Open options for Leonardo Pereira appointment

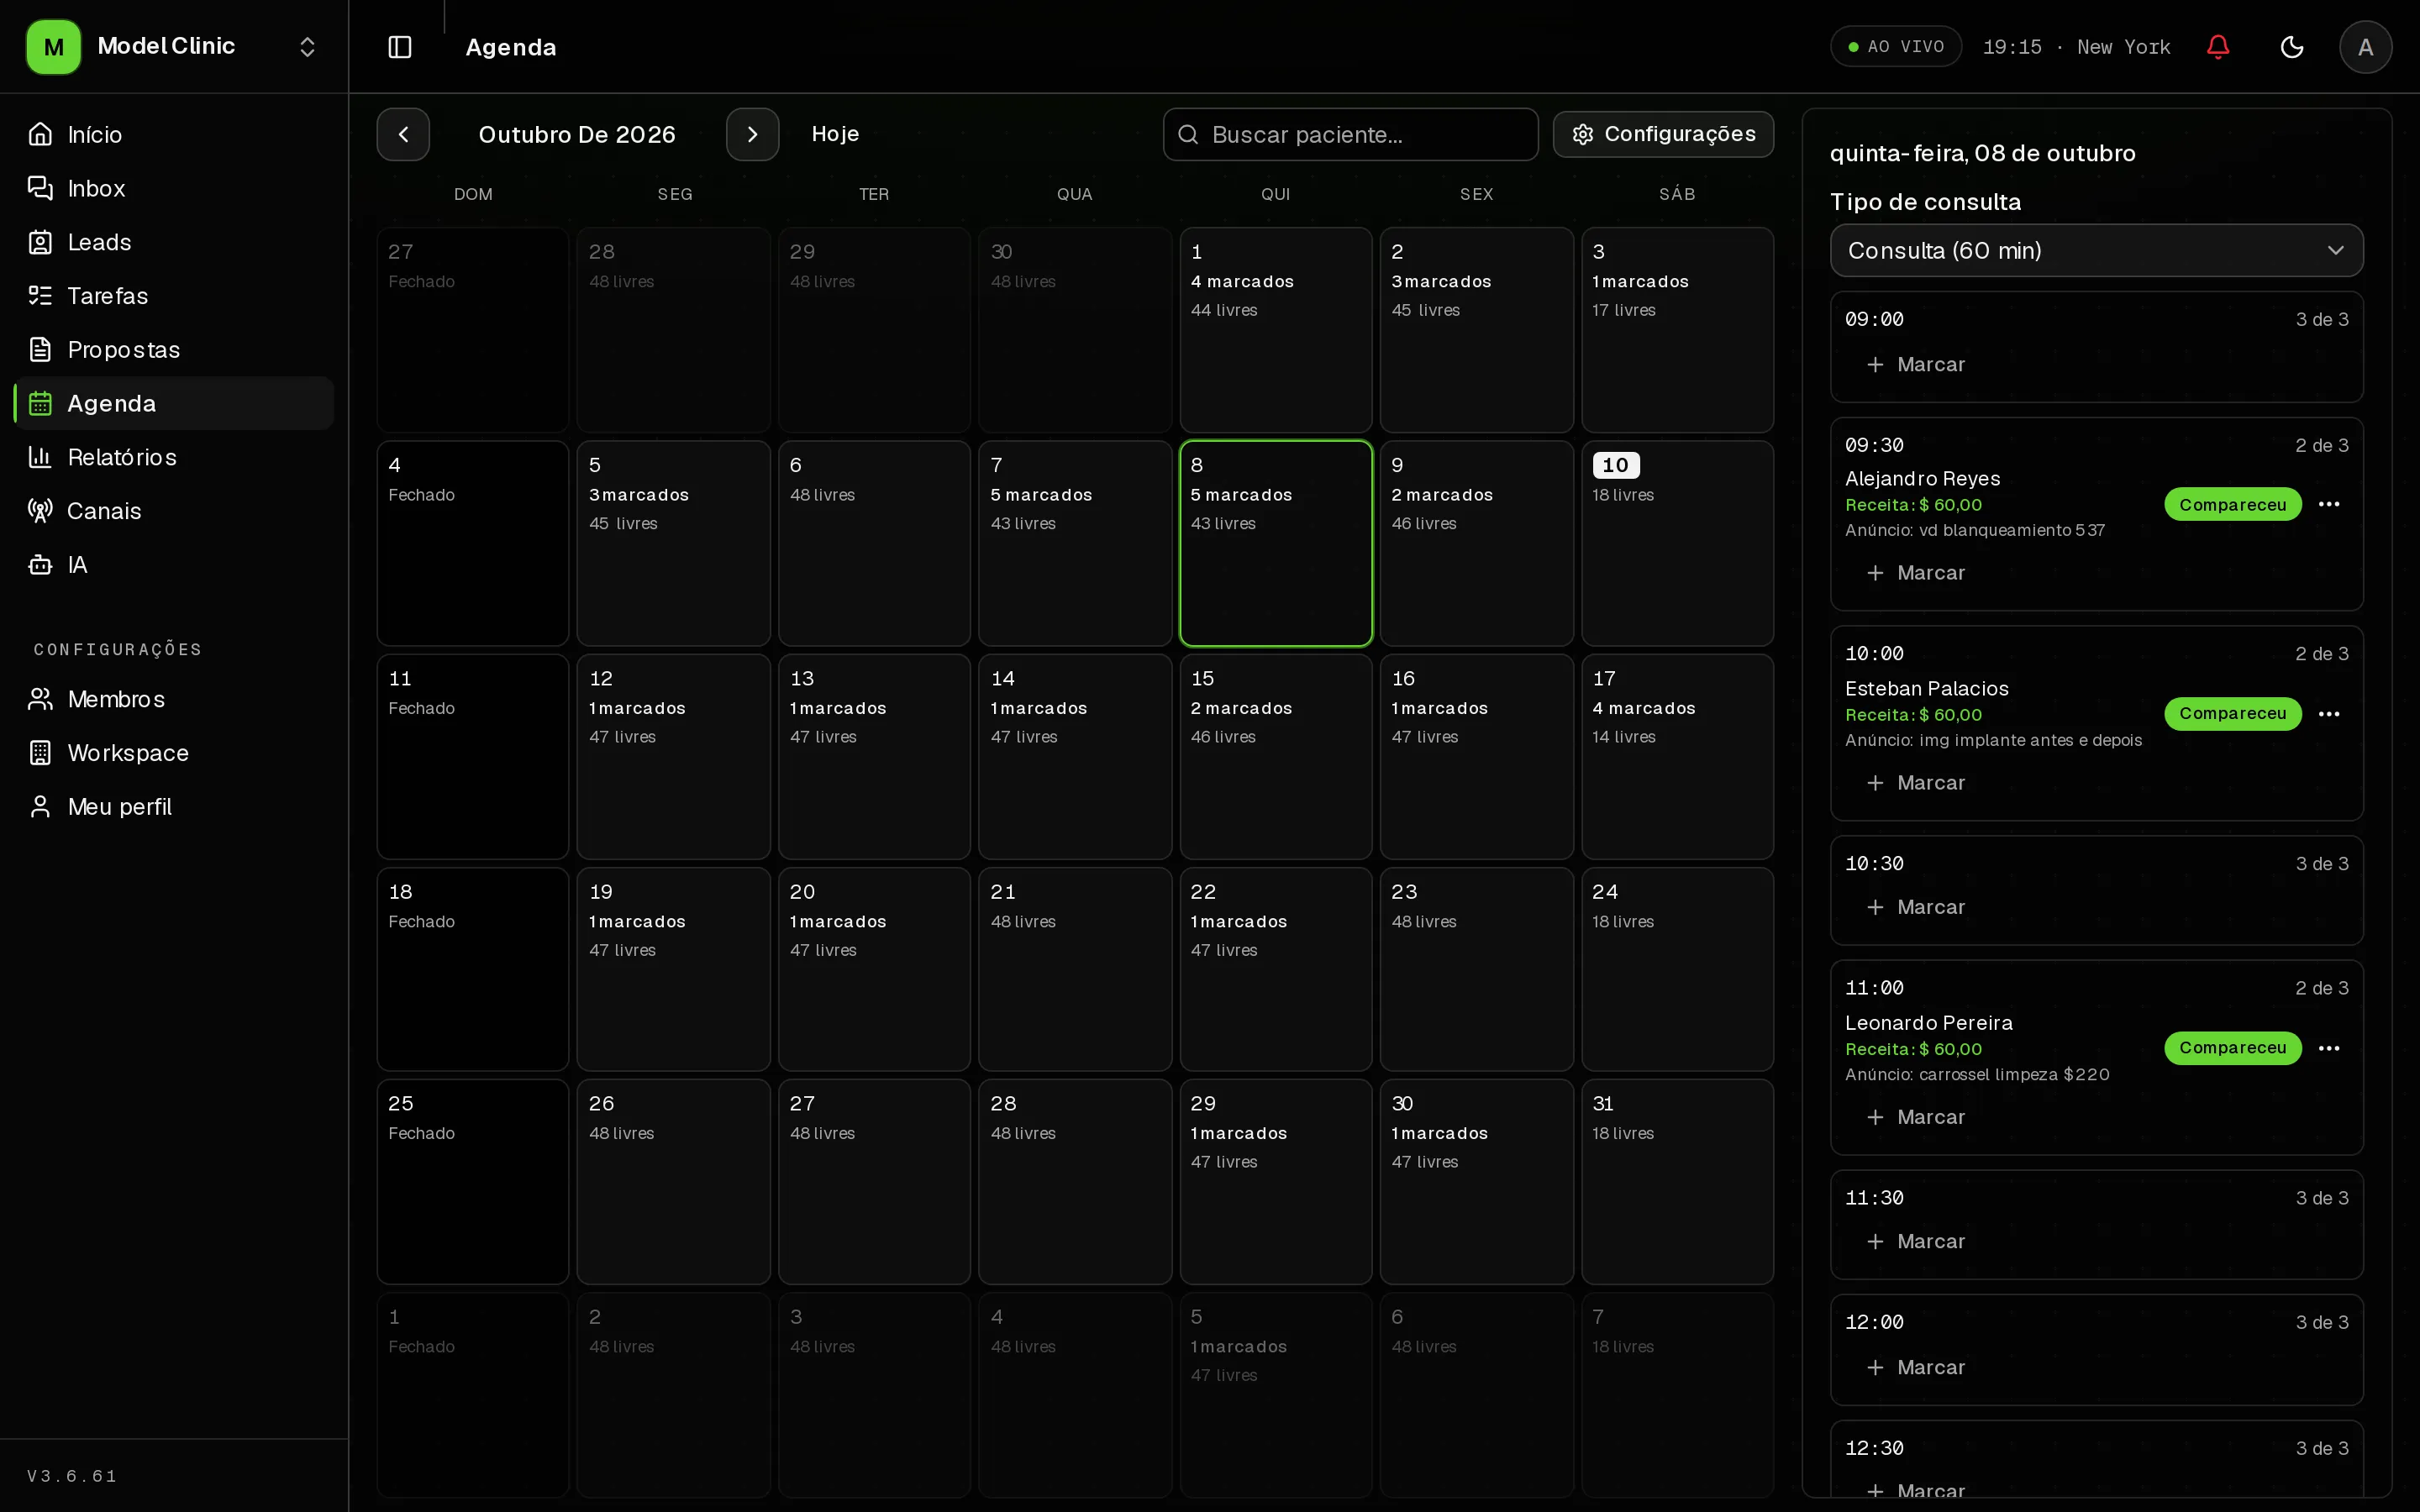pos(2329,1048)
